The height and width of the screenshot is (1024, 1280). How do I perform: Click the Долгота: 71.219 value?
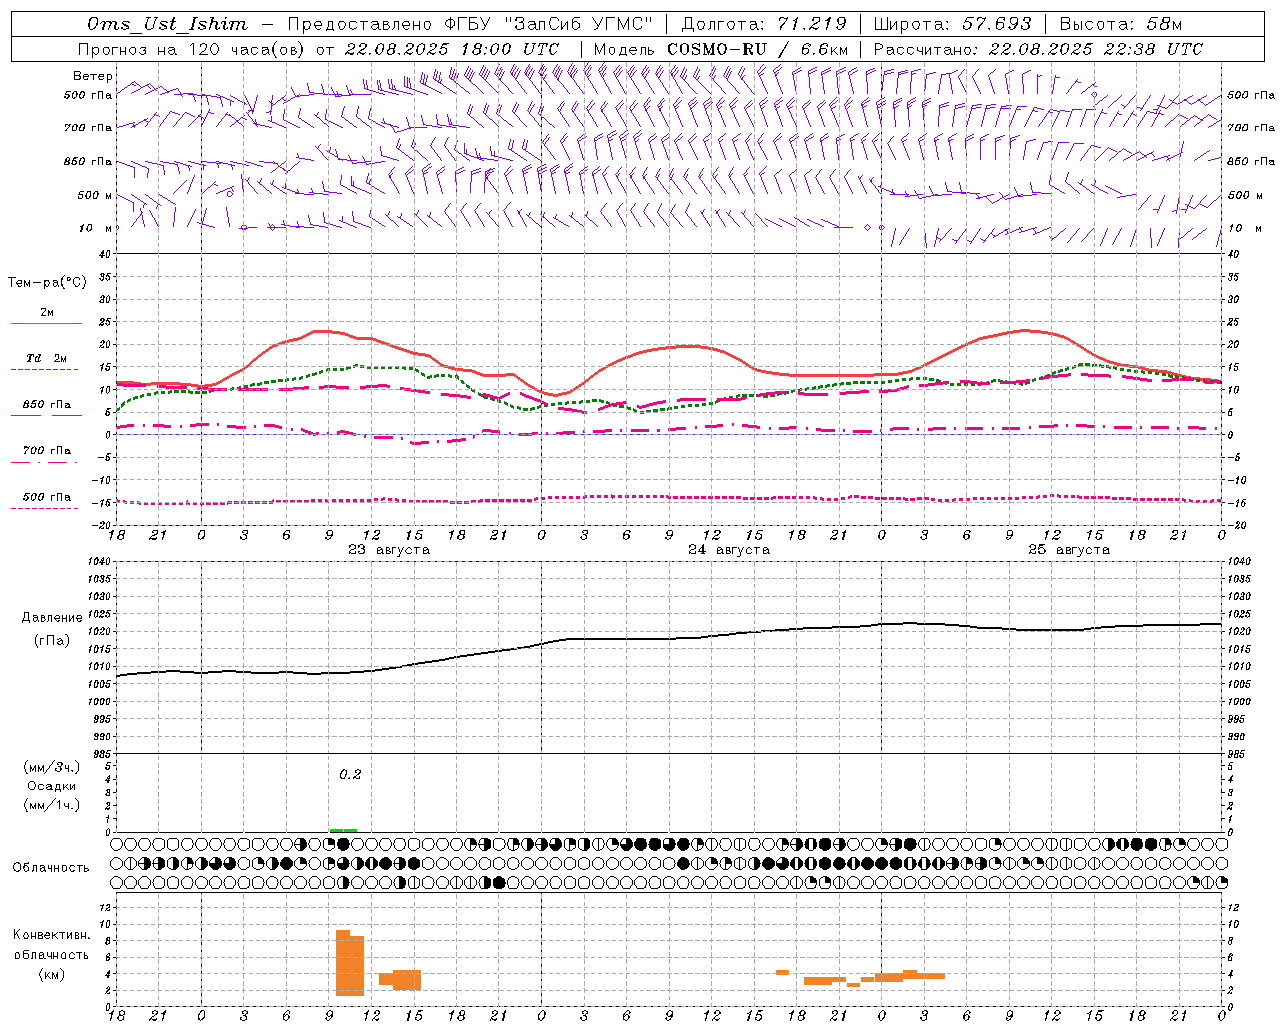pos(764,24)
